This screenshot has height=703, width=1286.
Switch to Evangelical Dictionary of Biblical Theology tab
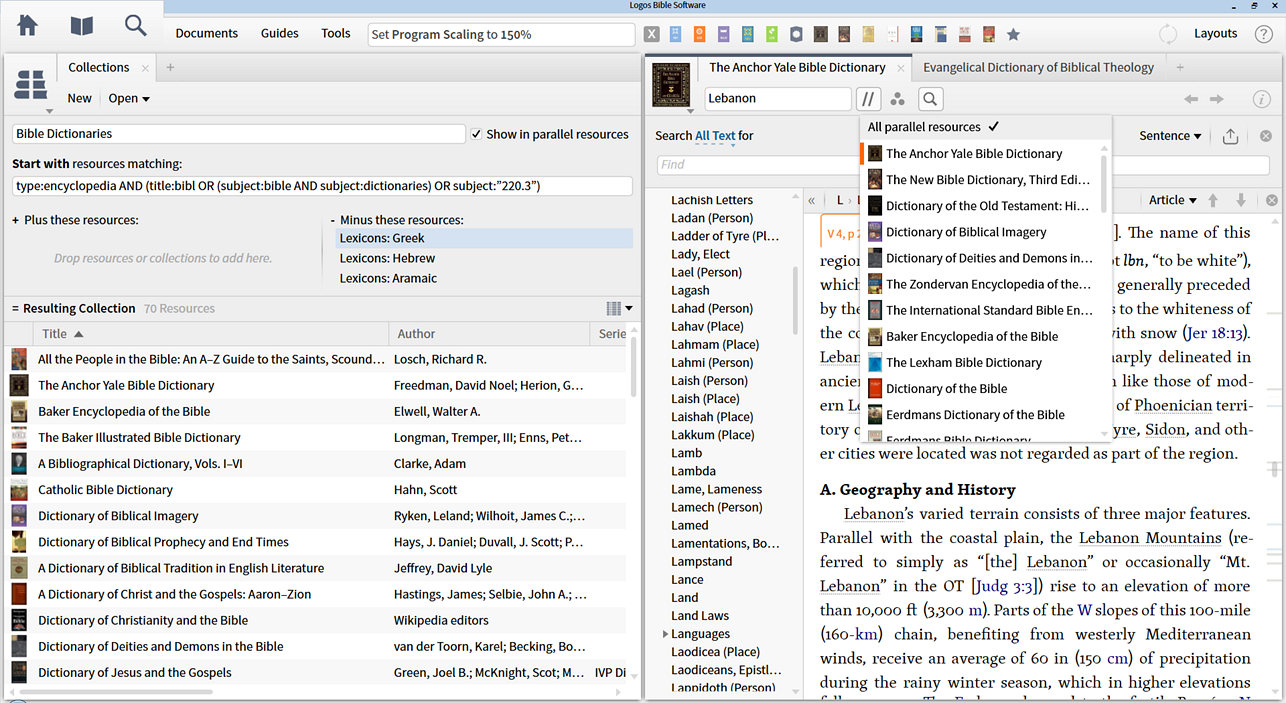[1038, 67]
